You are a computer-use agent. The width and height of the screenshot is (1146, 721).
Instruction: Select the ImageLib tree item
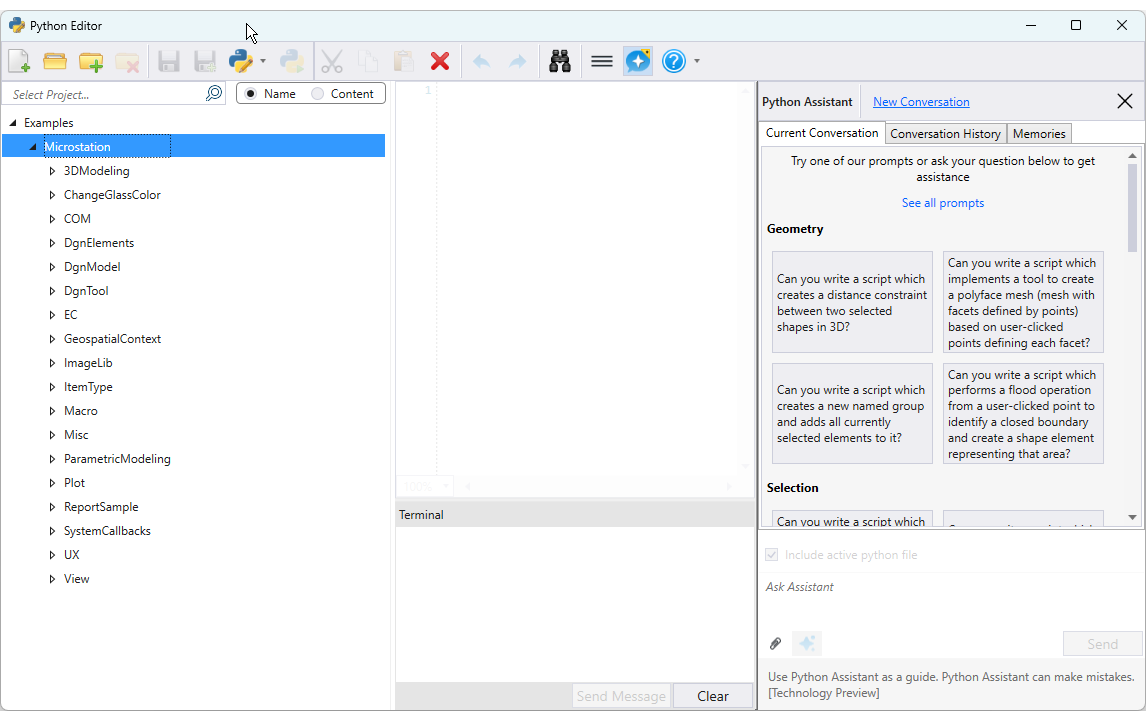click(x=88, y=363)
